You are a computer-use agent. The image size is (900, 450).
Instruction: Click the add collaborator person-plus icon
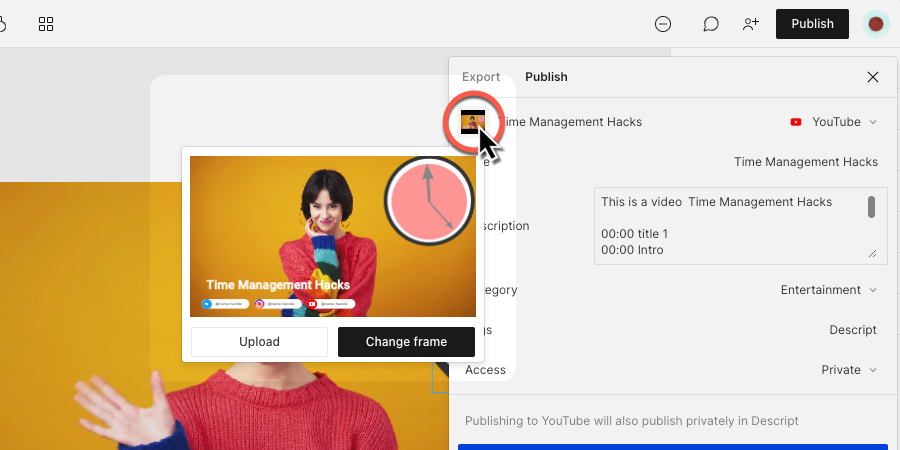click(x=751, y=24)
